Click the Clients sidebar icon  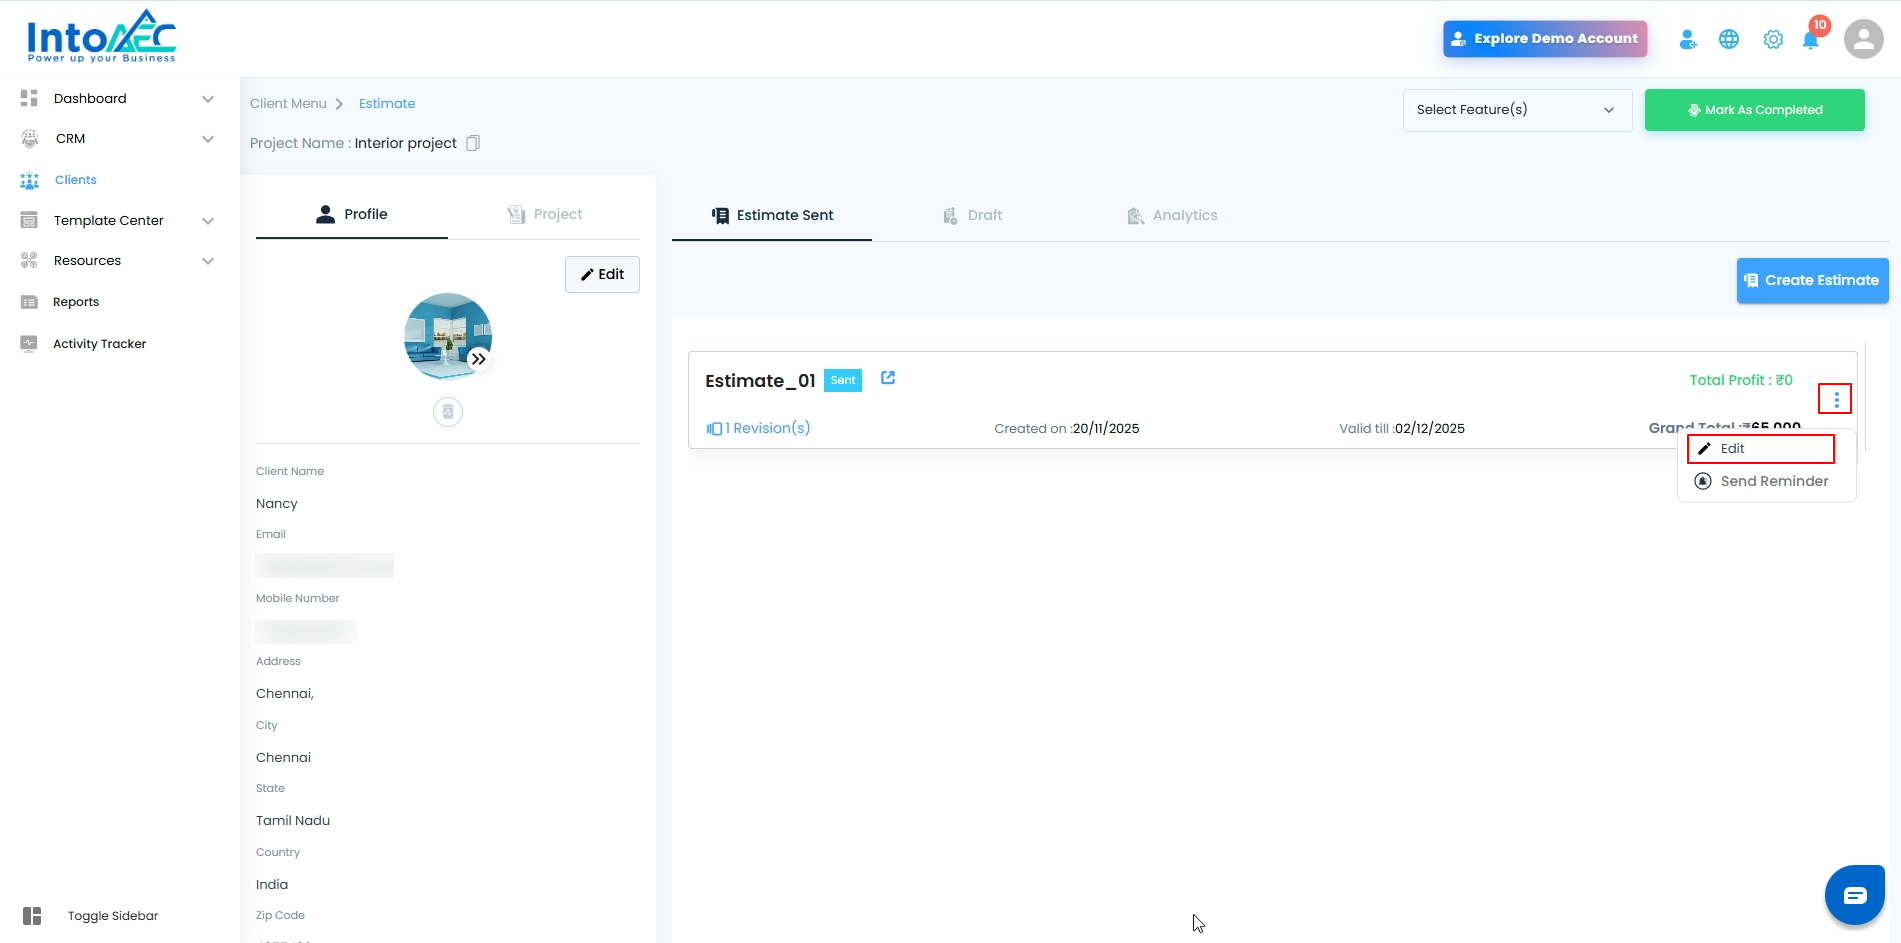pyautogui.click(x=30, y=180)
